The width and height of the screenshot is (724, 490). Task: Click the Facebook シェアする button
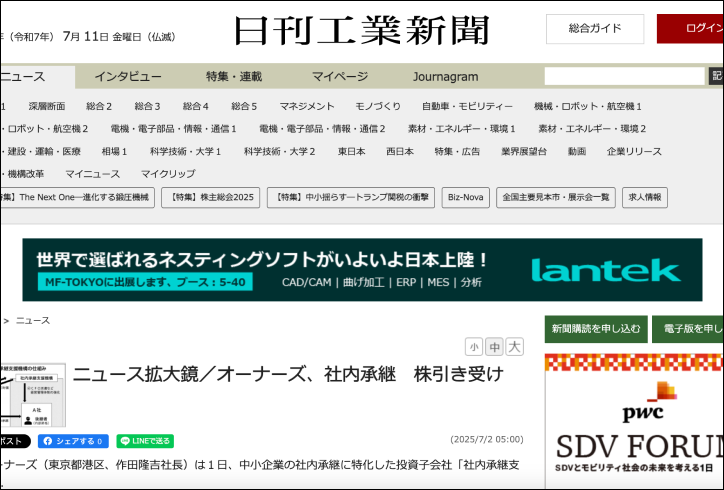[x=73, y=441]
